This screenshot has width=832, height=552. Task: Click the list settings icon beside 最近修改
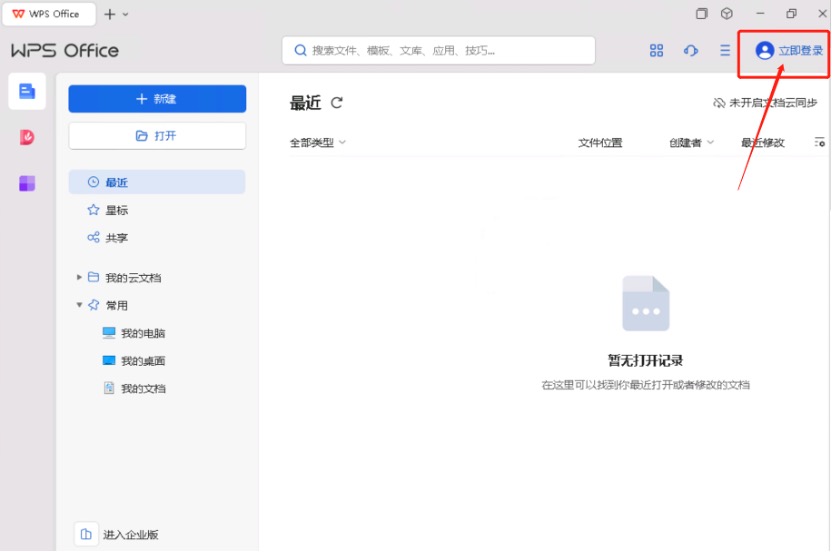[820, 143]
